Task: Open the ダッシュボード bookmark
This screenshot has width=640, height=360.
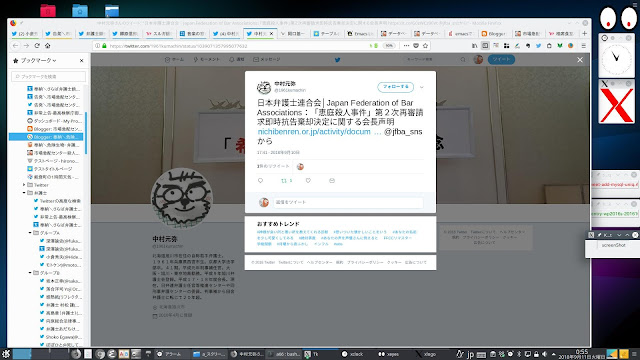Action: click(x=54, y=121)
